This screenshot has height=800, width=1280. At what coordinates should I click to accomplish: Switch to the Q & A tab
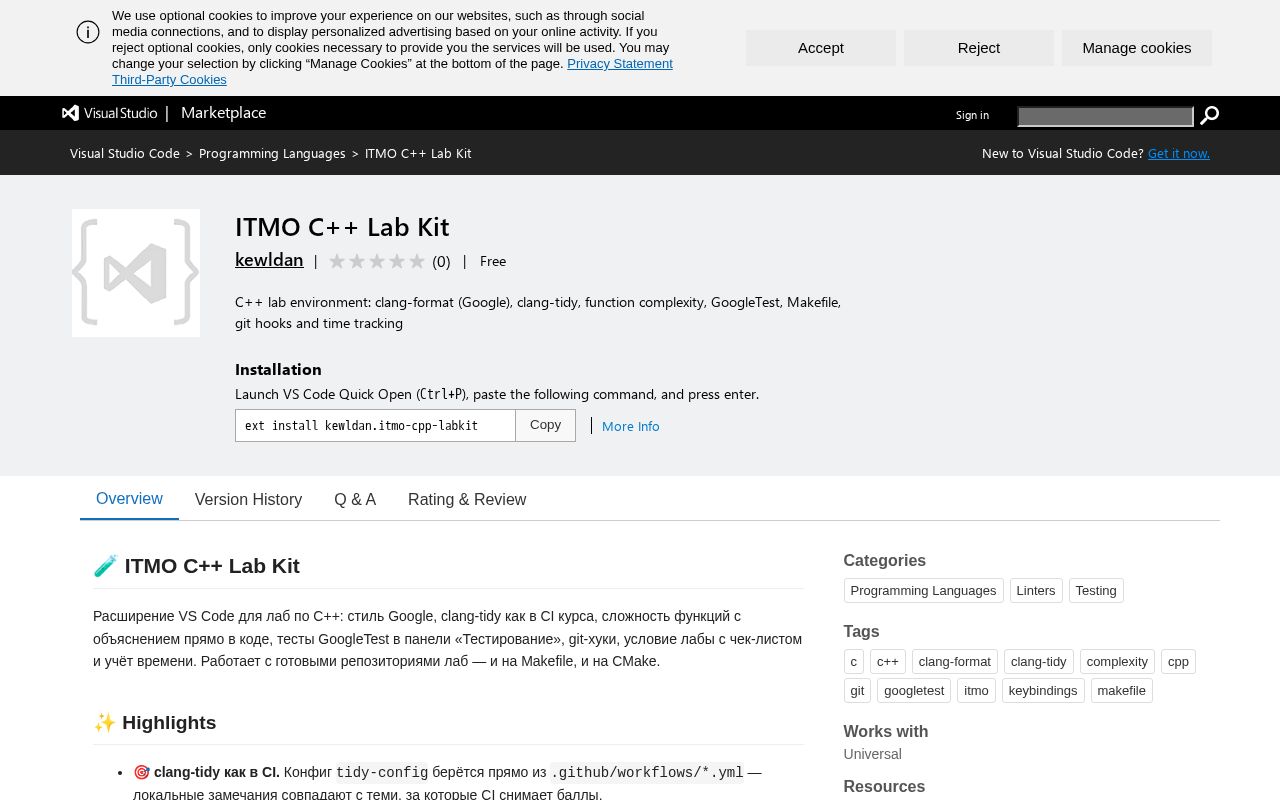coord(355,499)
